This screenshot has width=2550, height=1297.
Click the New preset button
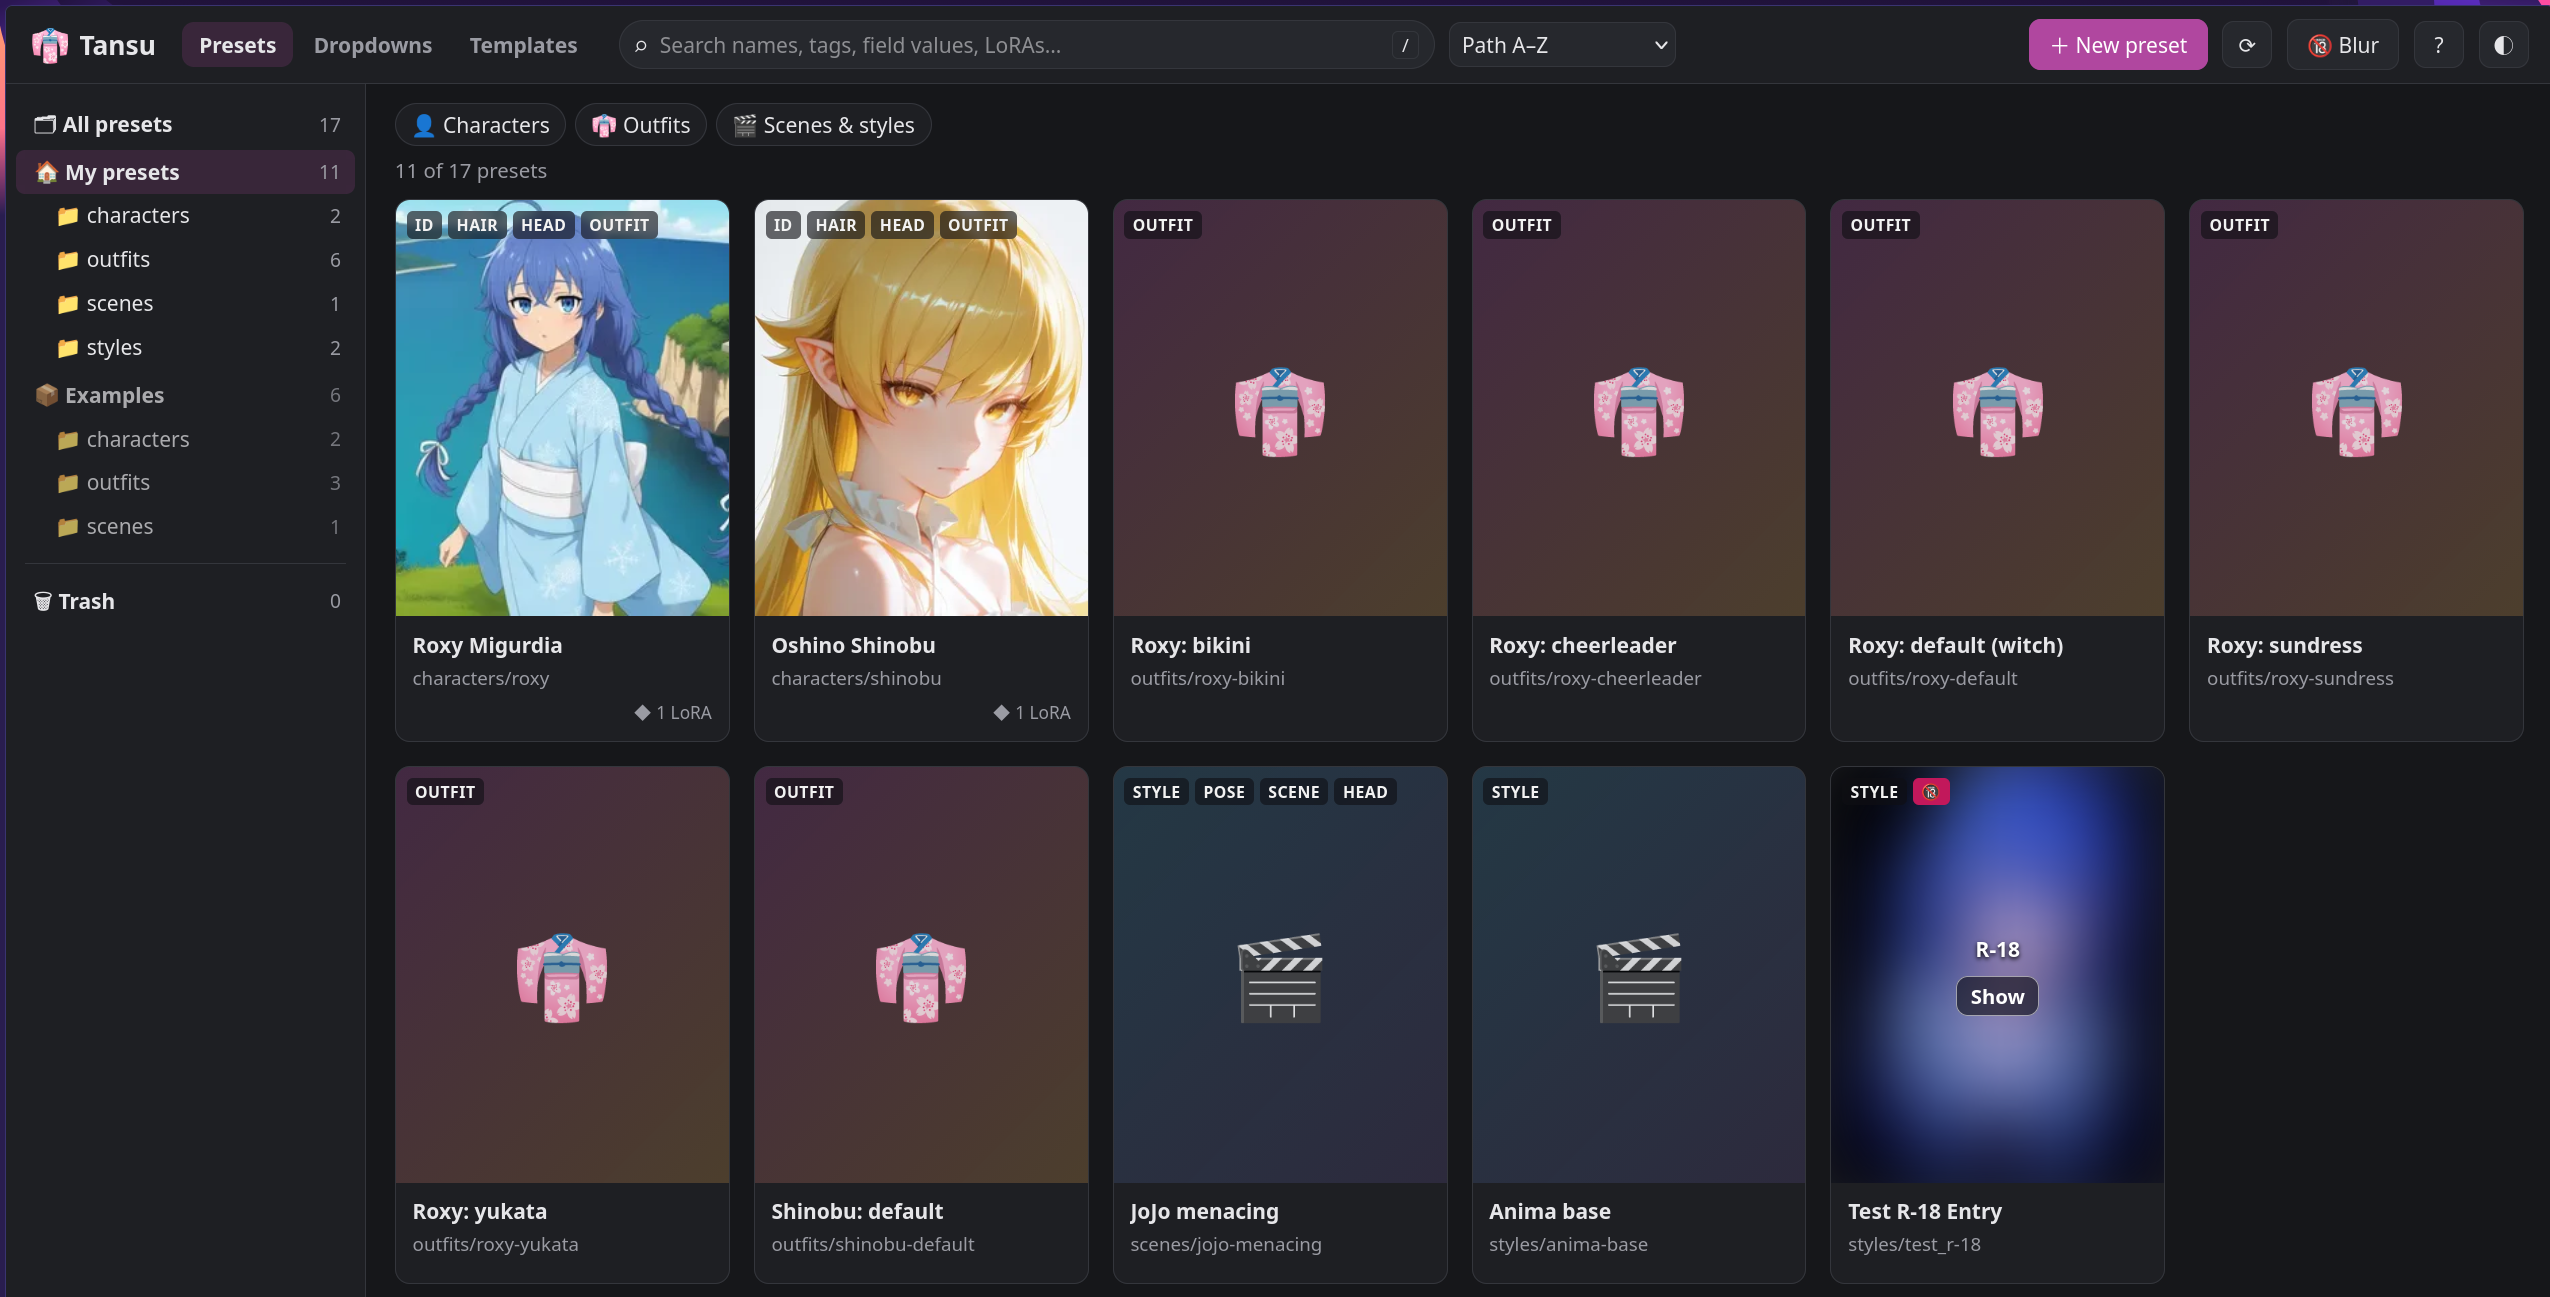2117,45
